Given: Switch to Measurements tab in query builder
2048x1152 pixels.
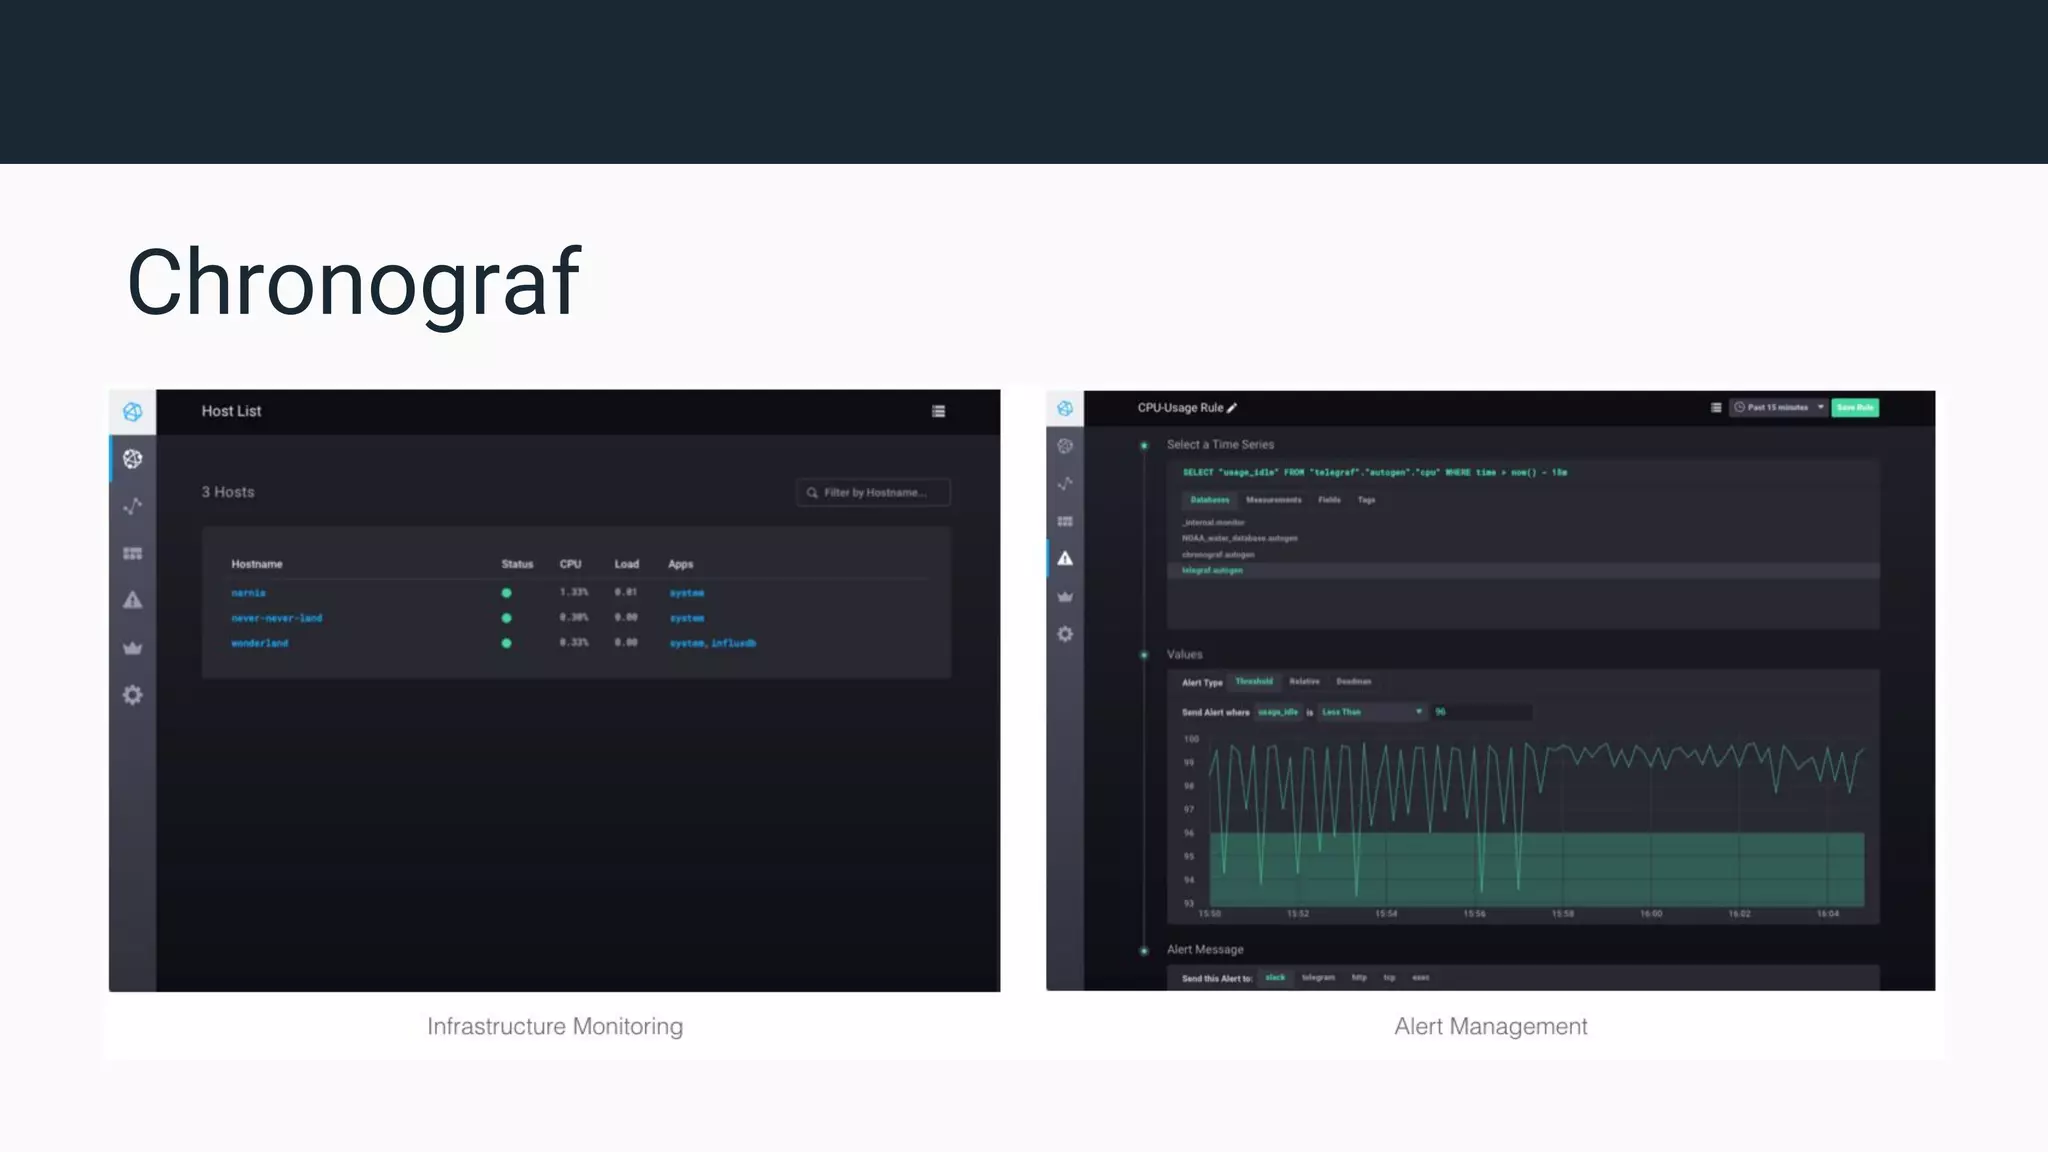Looking at the screenshot, I should tap(1273, 500).
